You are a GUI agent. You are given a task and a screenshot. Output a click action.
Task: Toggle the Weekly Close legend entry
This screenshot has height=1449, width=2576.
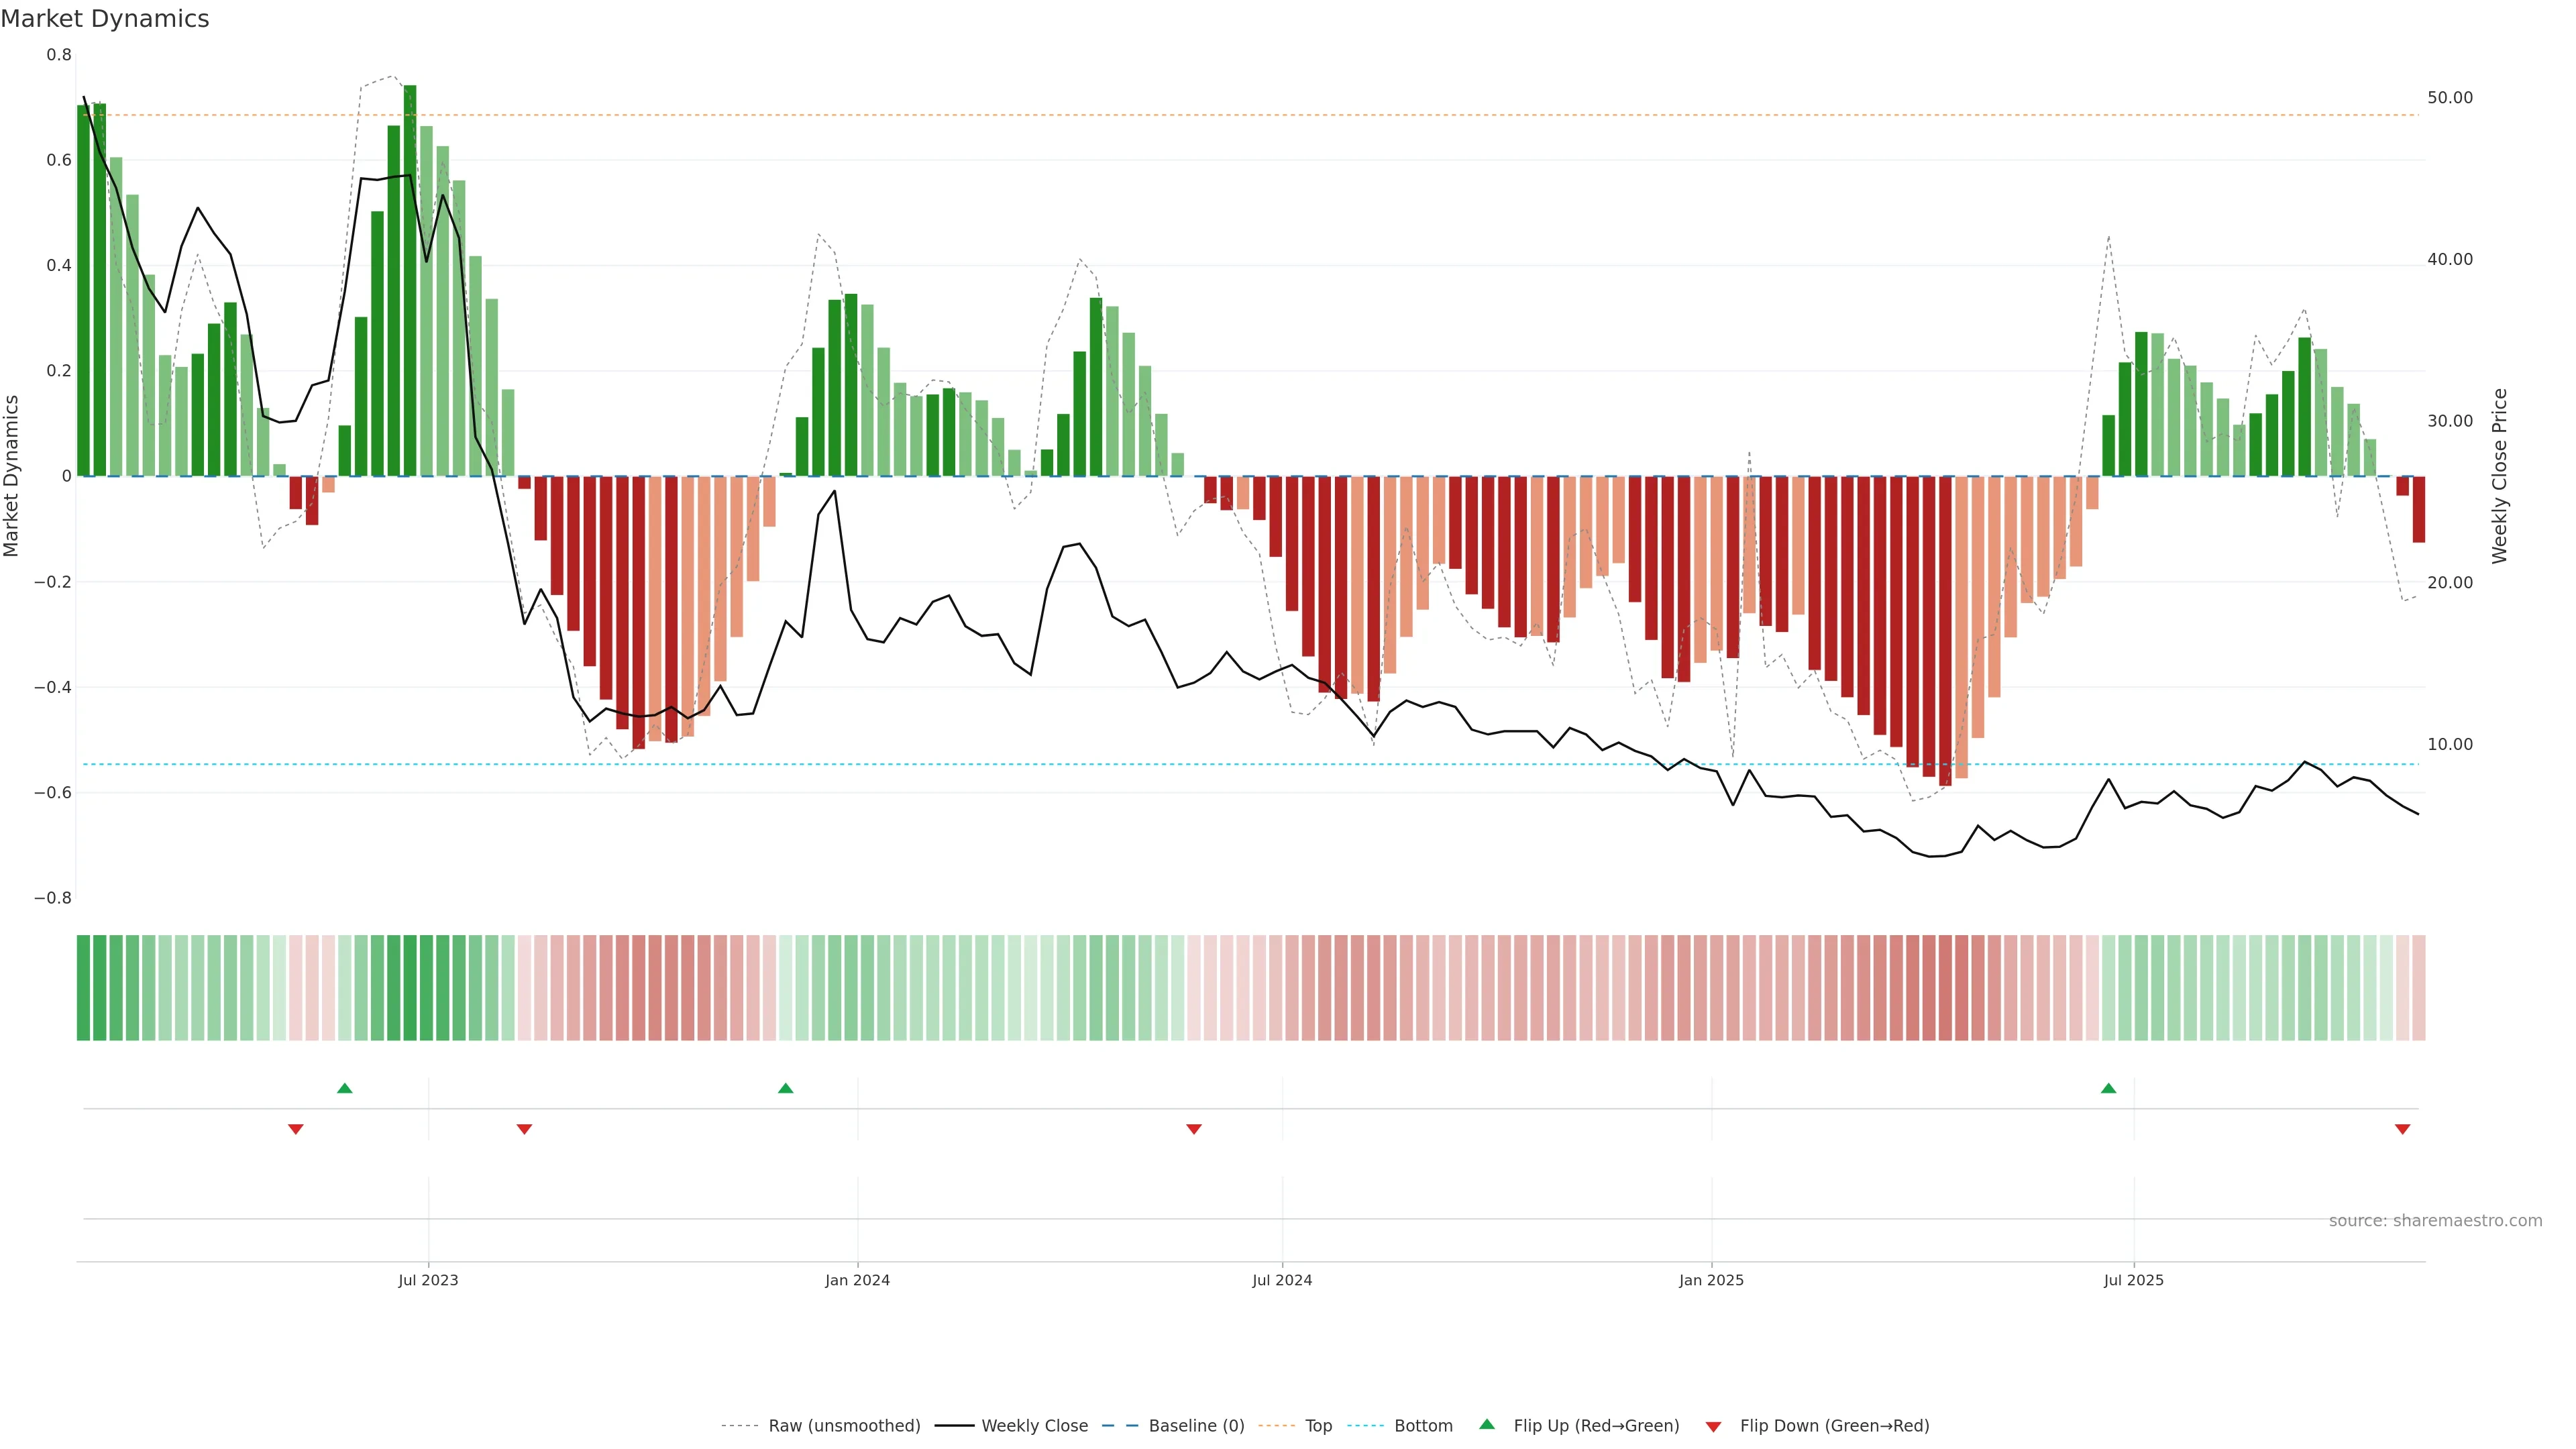(1034, 1426)
